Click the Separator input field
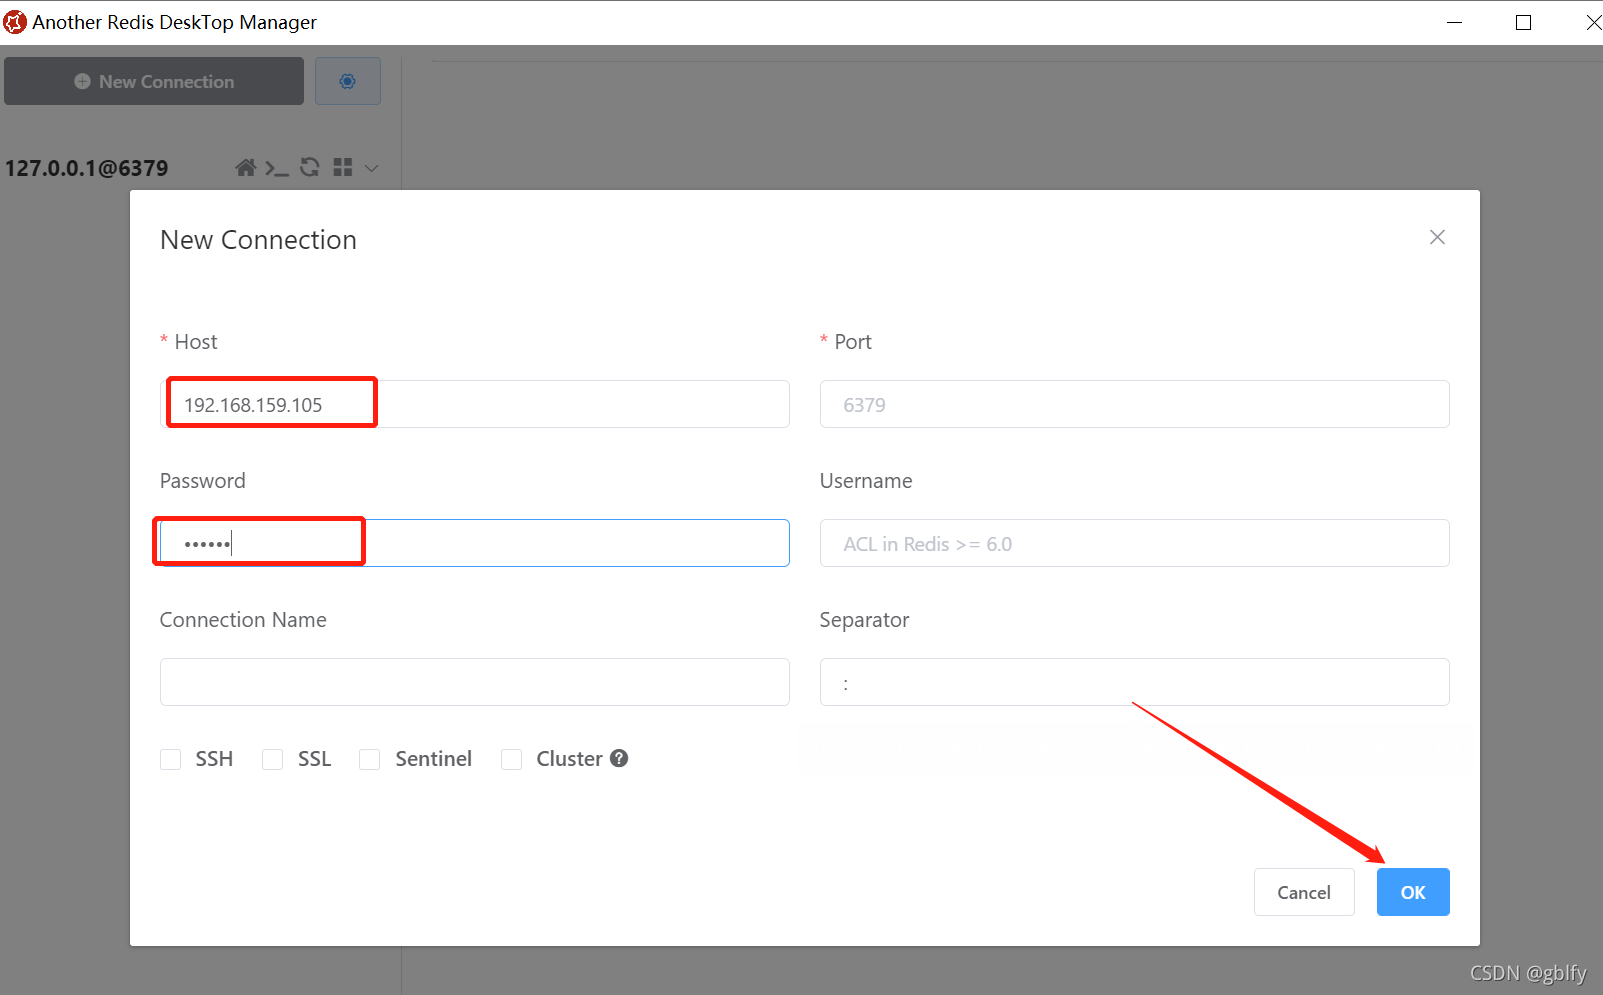Viewport: 1603px width, 995px height. (1134, 682)
